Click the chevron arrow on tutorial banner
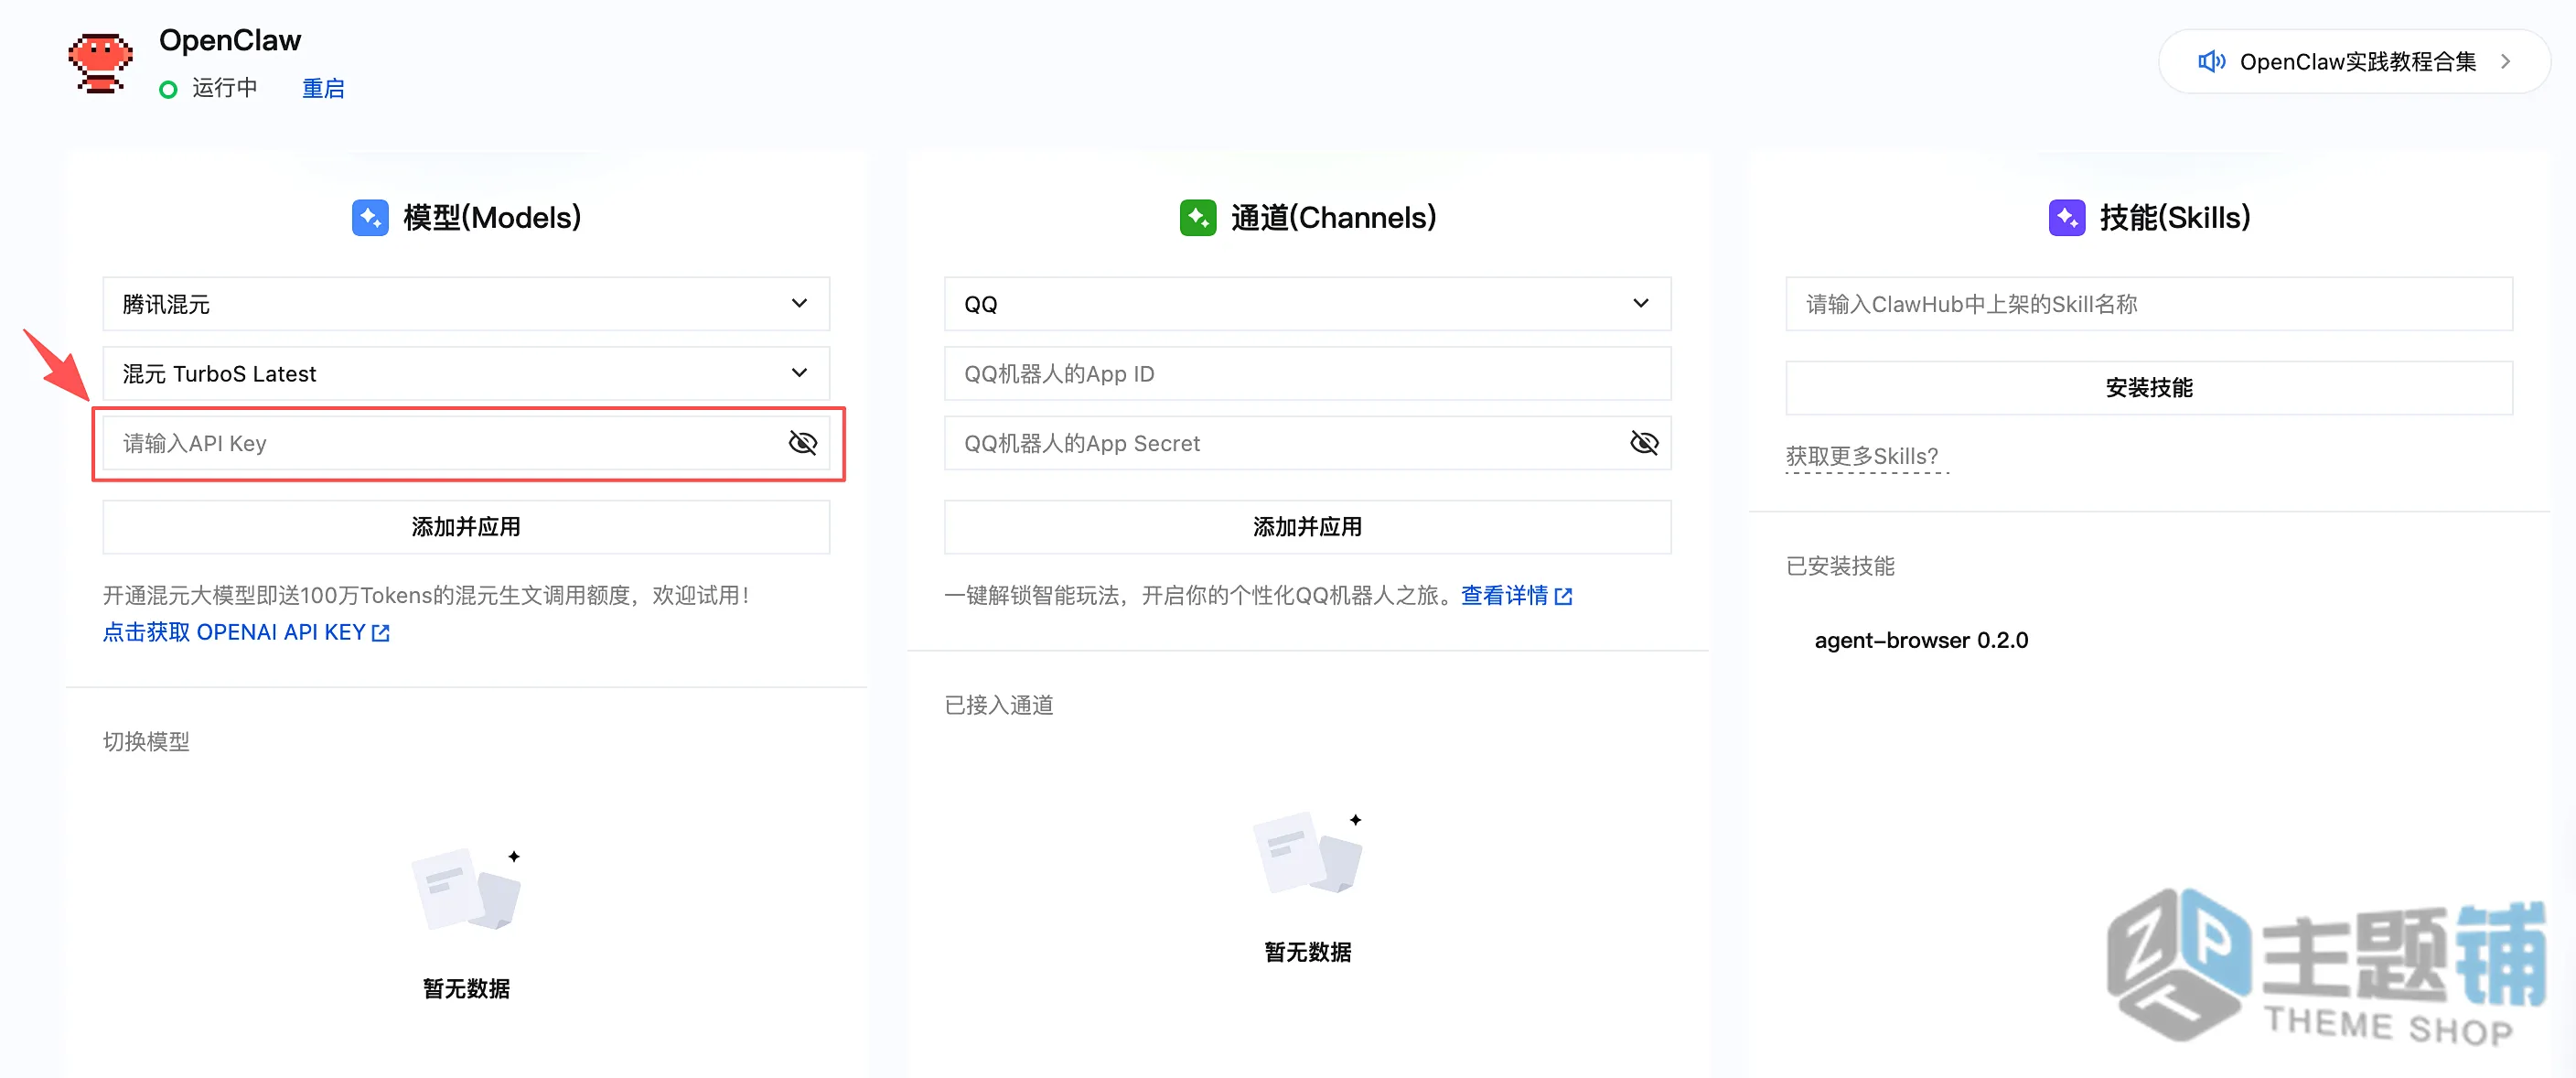The height and width of the screenshot is (1078, 2576). [2505, 62]
